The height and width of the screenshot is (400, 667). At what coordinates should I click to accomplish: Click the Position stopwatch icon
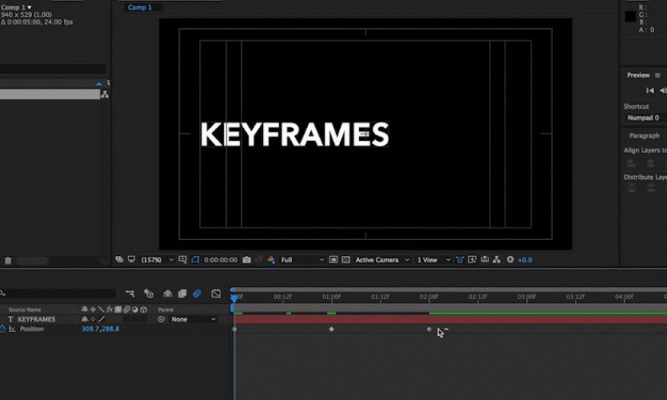tap(5, 329)
